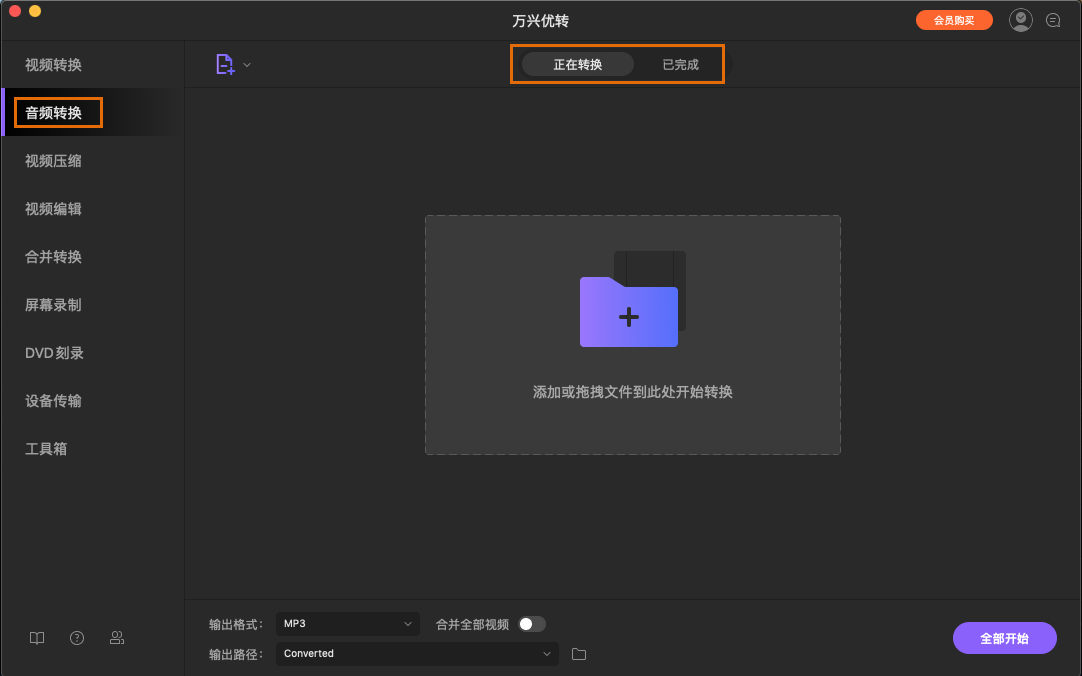Click the community/contact icon at bottom left
Image resolution: width=1082 pixels, height=676 pixels.
click(x=117, y=637)
